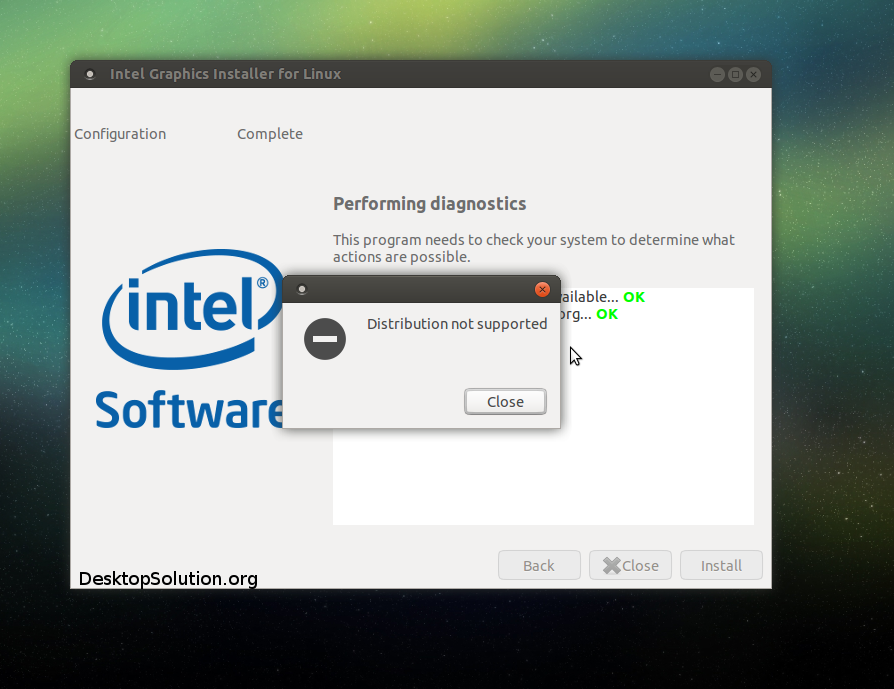Click the Intel Software logo

pyautogui.click(x=190, y=340)
